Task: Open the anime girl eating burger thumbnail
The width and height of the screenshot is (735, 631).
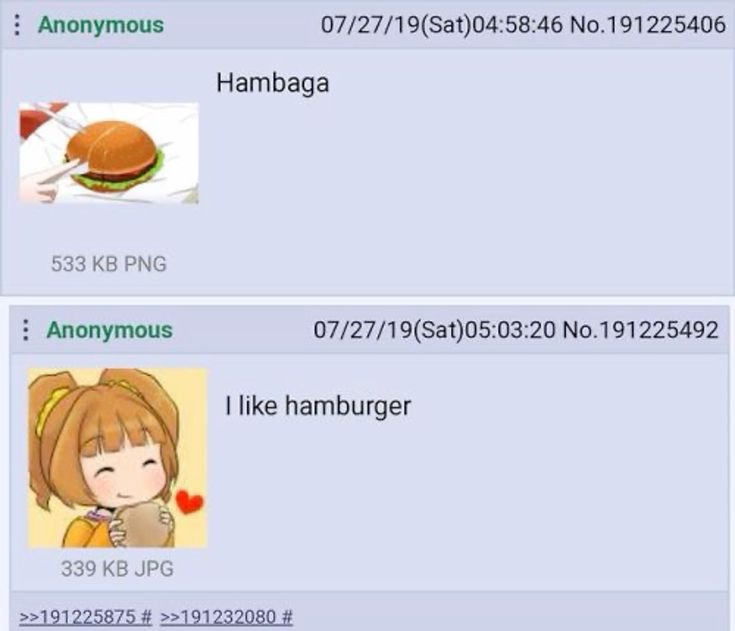Action: (117, 458)
